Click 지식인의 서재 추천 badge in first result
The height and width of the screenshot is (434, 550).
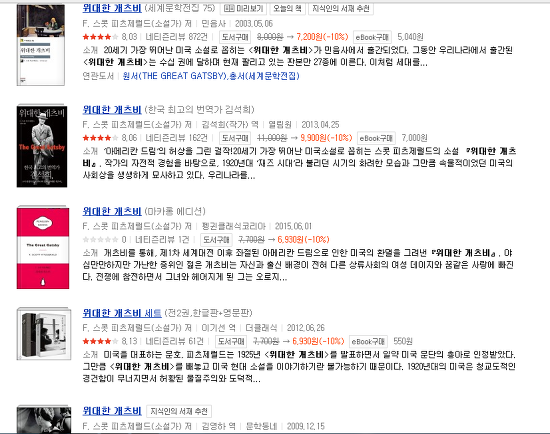pos(341,8)
